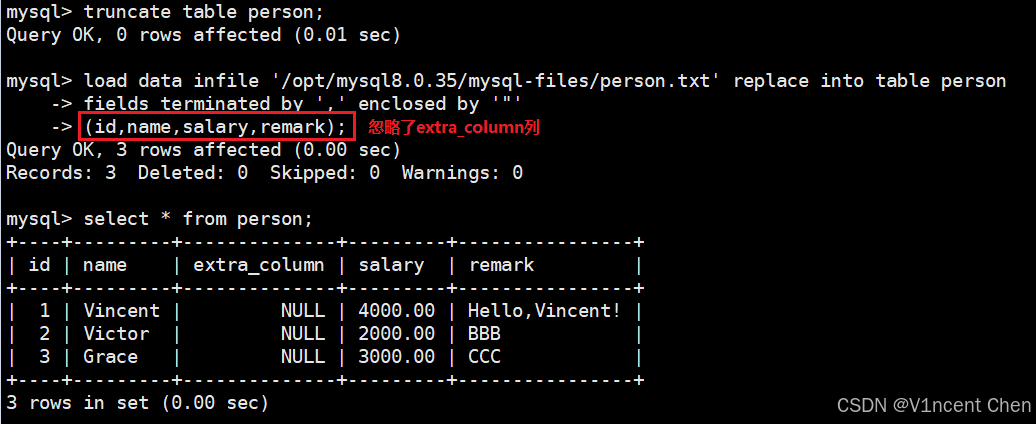Click the 'remark' column header
The width and height of the screenshot is (1036, 424).
pyautogui.click(x=501, y=265)
